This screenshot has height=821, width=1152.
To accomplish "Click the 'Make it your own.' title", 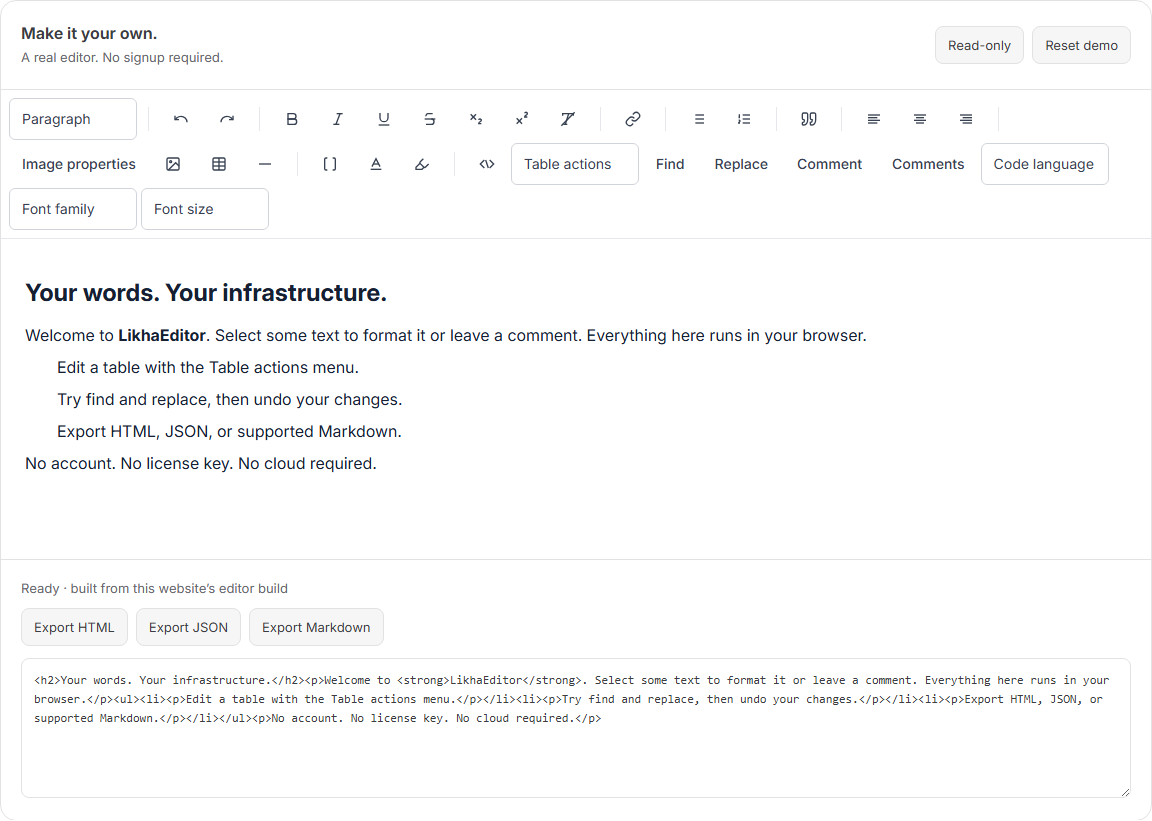I will (89, 33).
